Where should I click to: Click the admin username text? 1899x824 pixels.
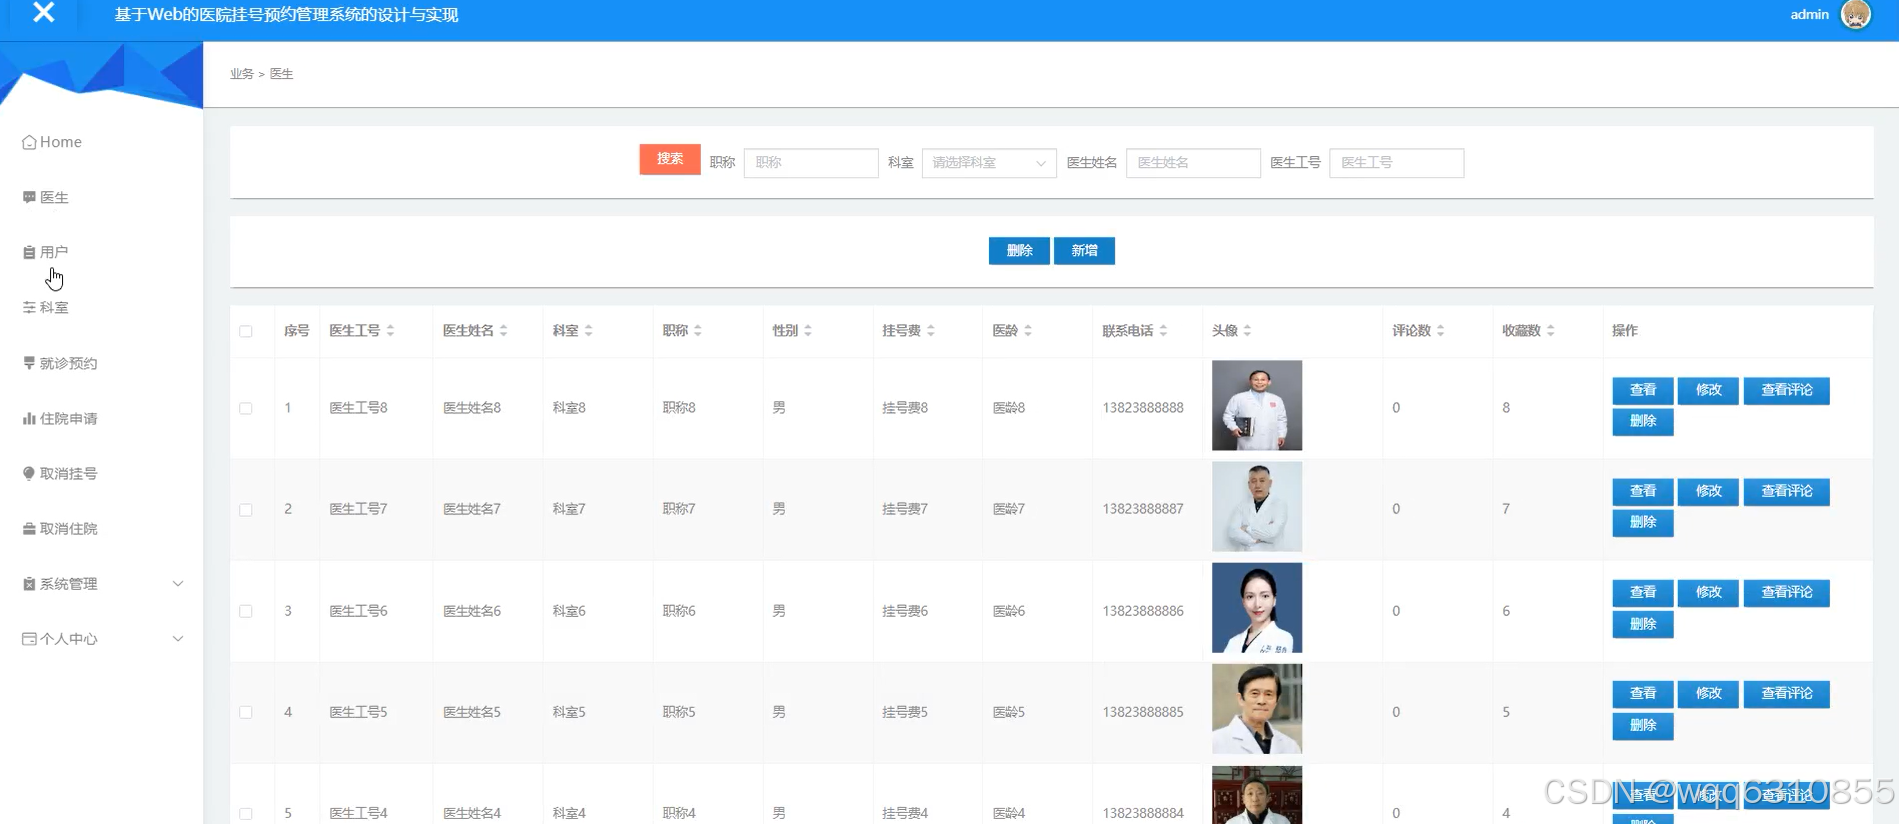tap(1809, 14)
